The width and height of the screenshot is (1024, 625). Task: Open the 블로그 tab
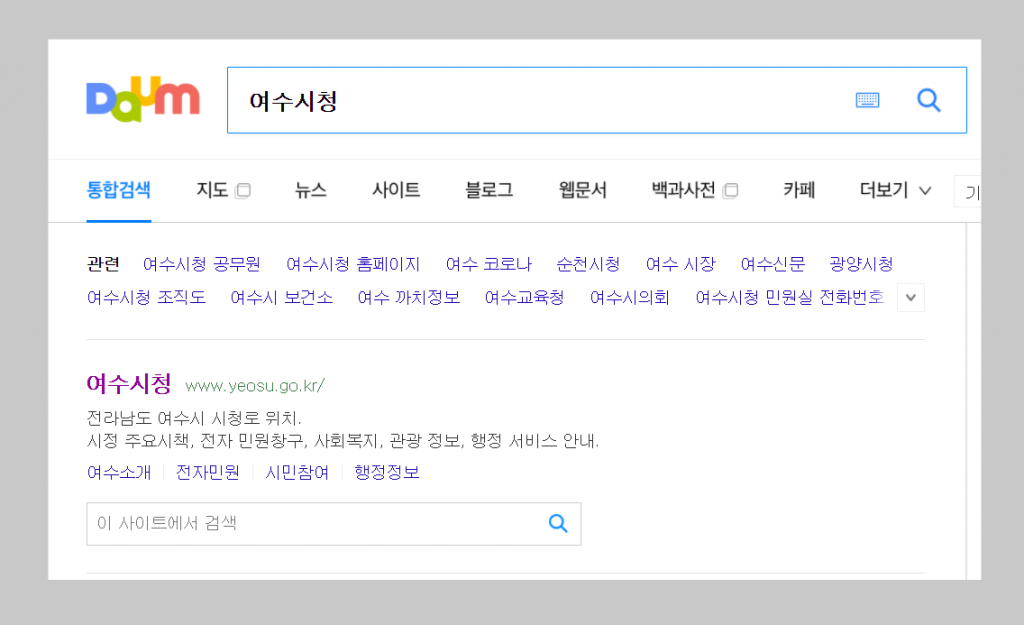coord(489,190)
